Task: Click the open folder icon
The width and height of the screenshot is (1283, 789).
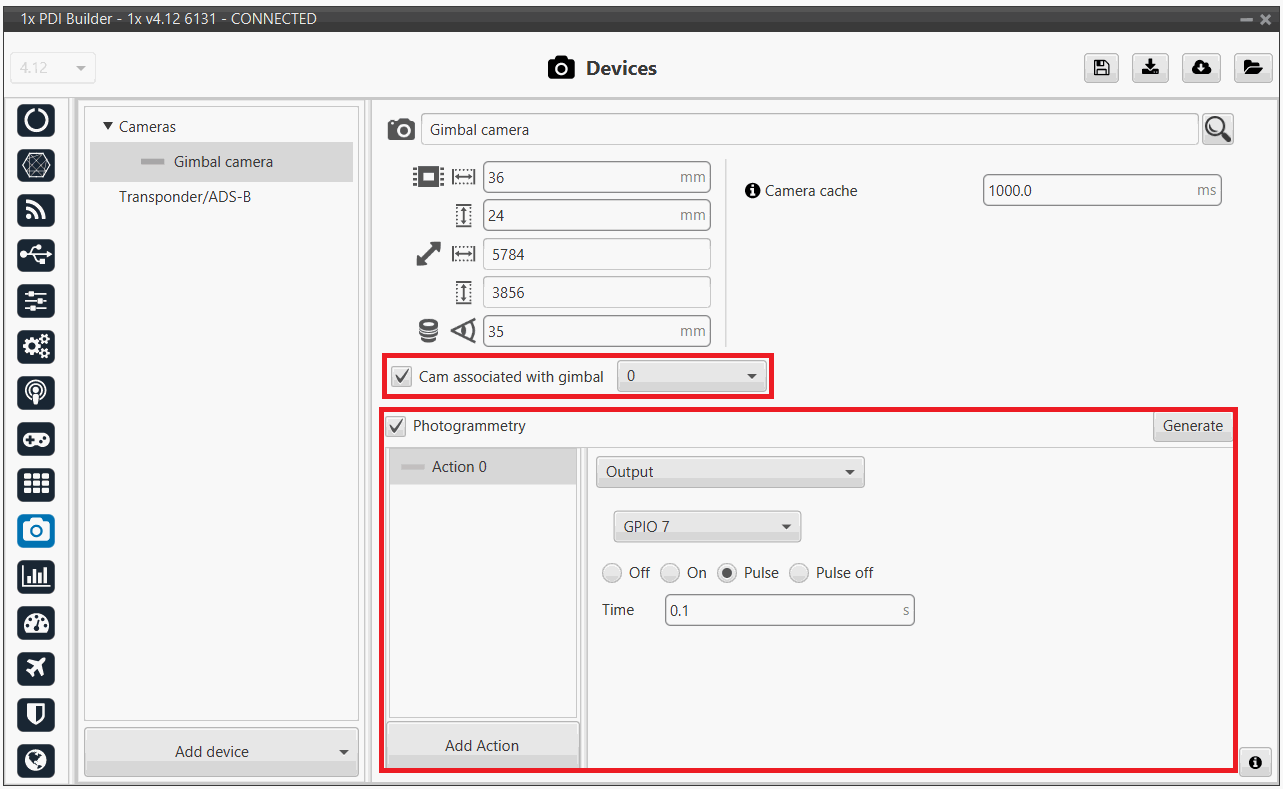Action: [x=1251, y=67]
